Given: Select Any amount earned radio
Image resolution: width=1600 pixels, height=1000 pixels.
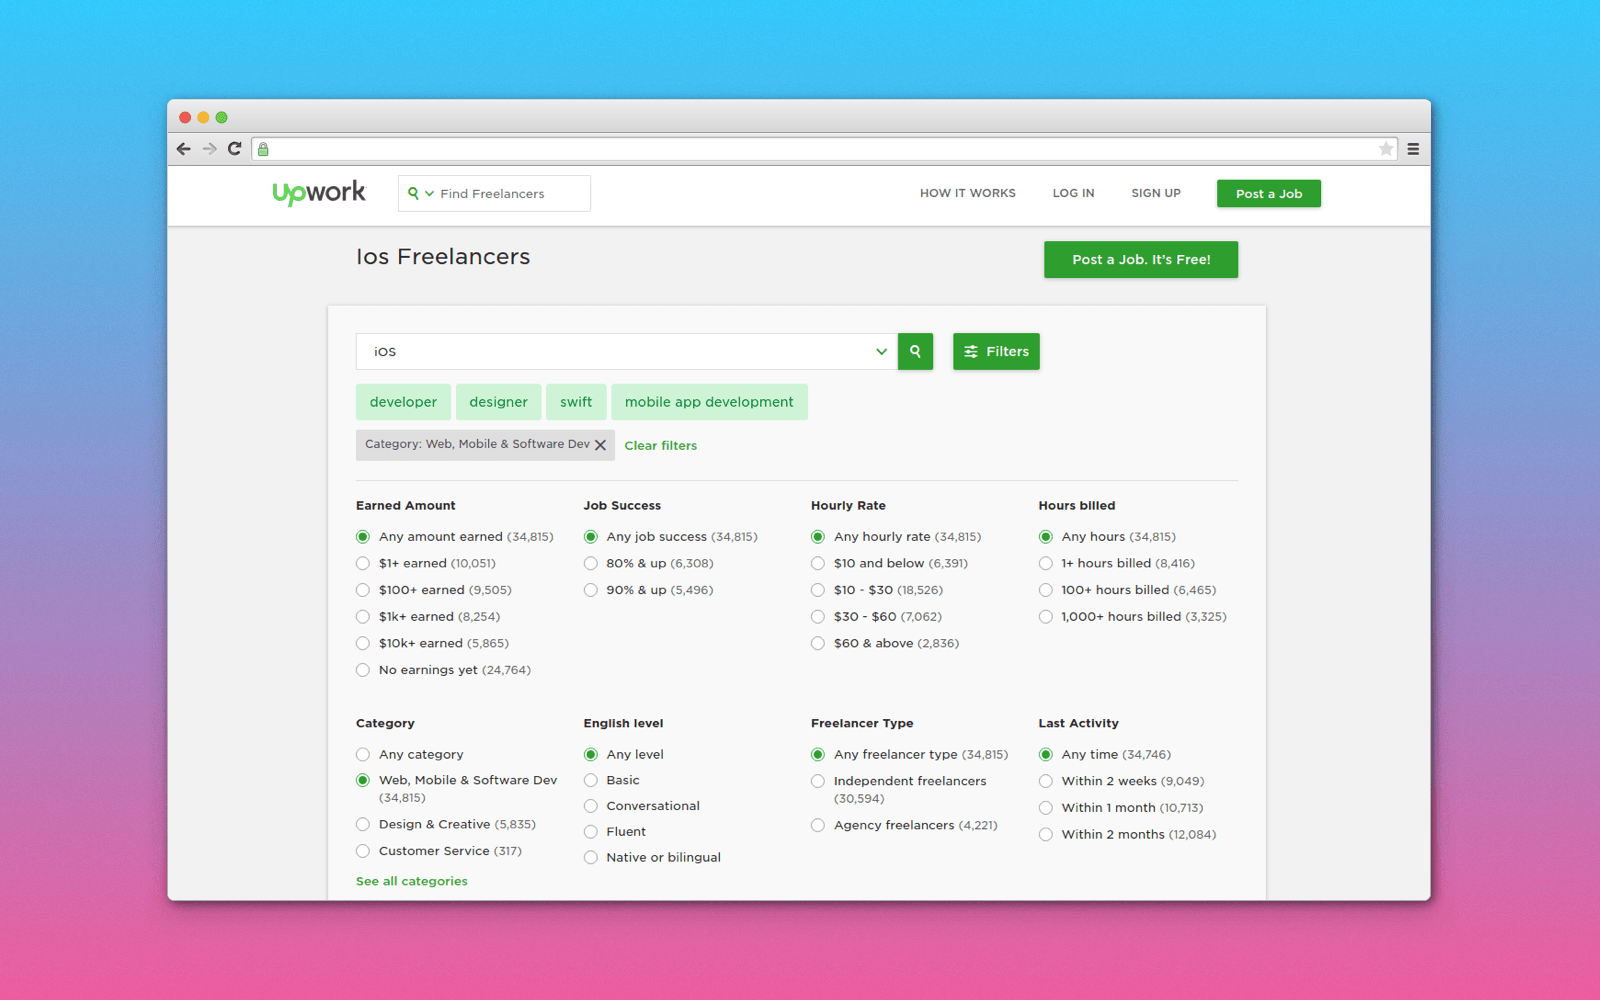Looking at the screenshot, I should (x=363, y=537).
